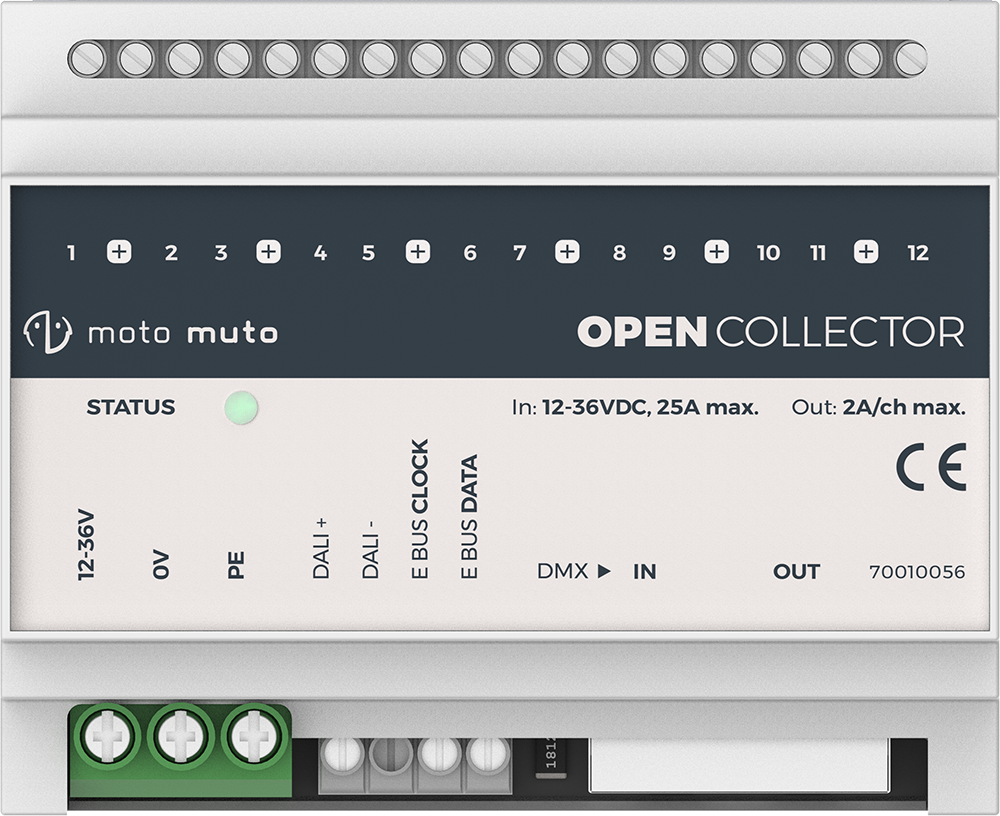The image size is (1000, 816).
Task: Click the 'moto muto' brand name text
Action: click(182, 333)
